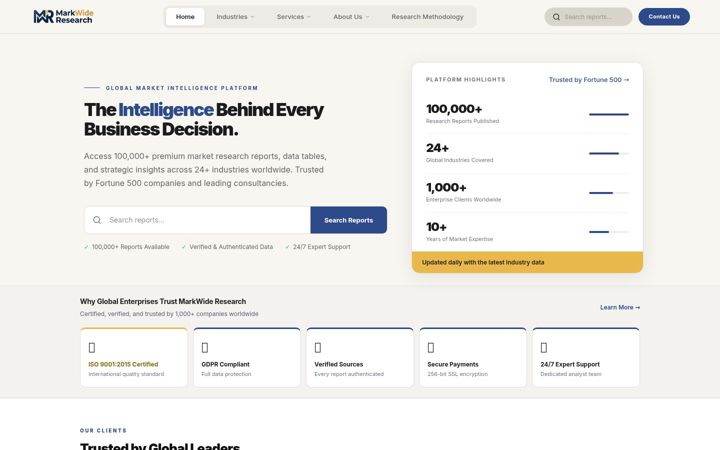The width and height of the screenshot is (720, 450).
Task: Click the ISO 9001:2015 Certified card icon
Action: click(x=92, y=348)
